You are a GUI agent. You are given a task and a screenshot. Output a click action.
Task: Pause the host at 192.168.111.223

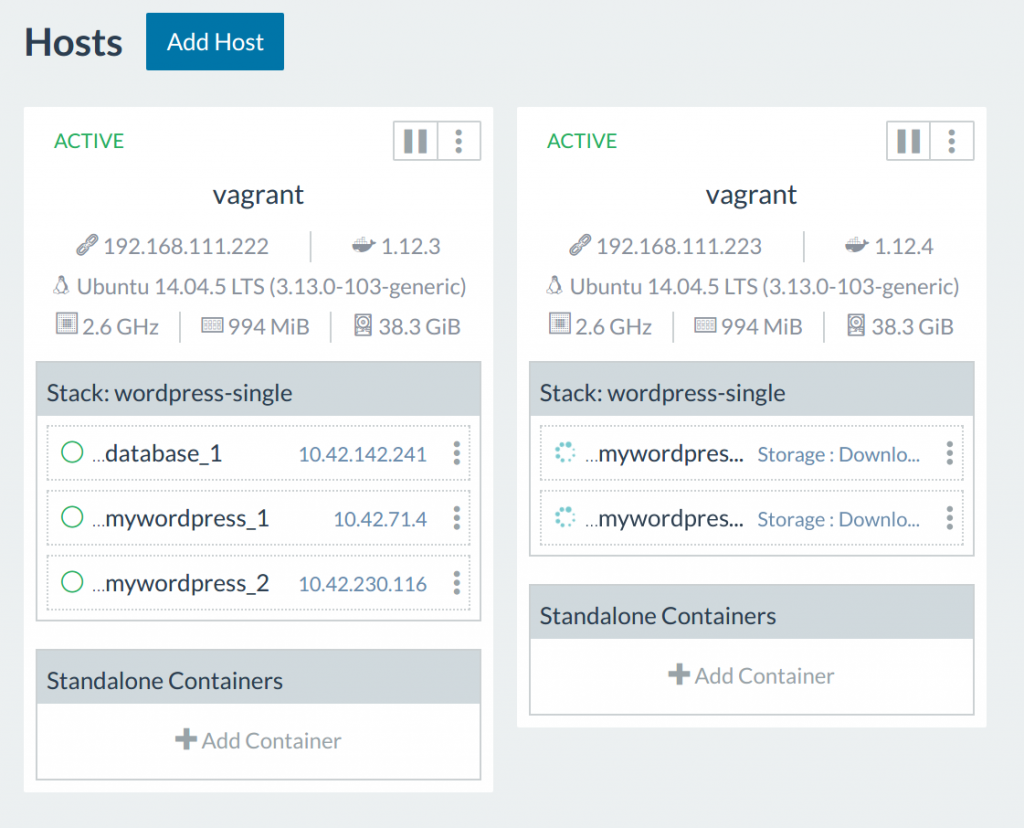[908, 141]
